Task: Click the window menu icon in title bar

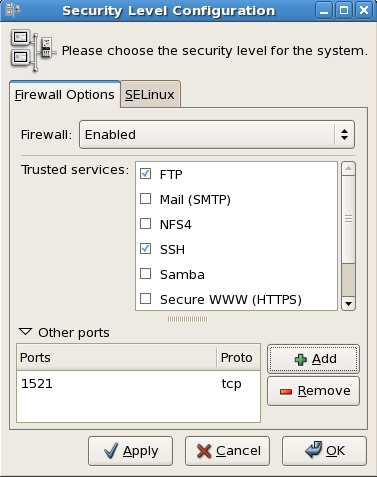Action: [13, 10]
